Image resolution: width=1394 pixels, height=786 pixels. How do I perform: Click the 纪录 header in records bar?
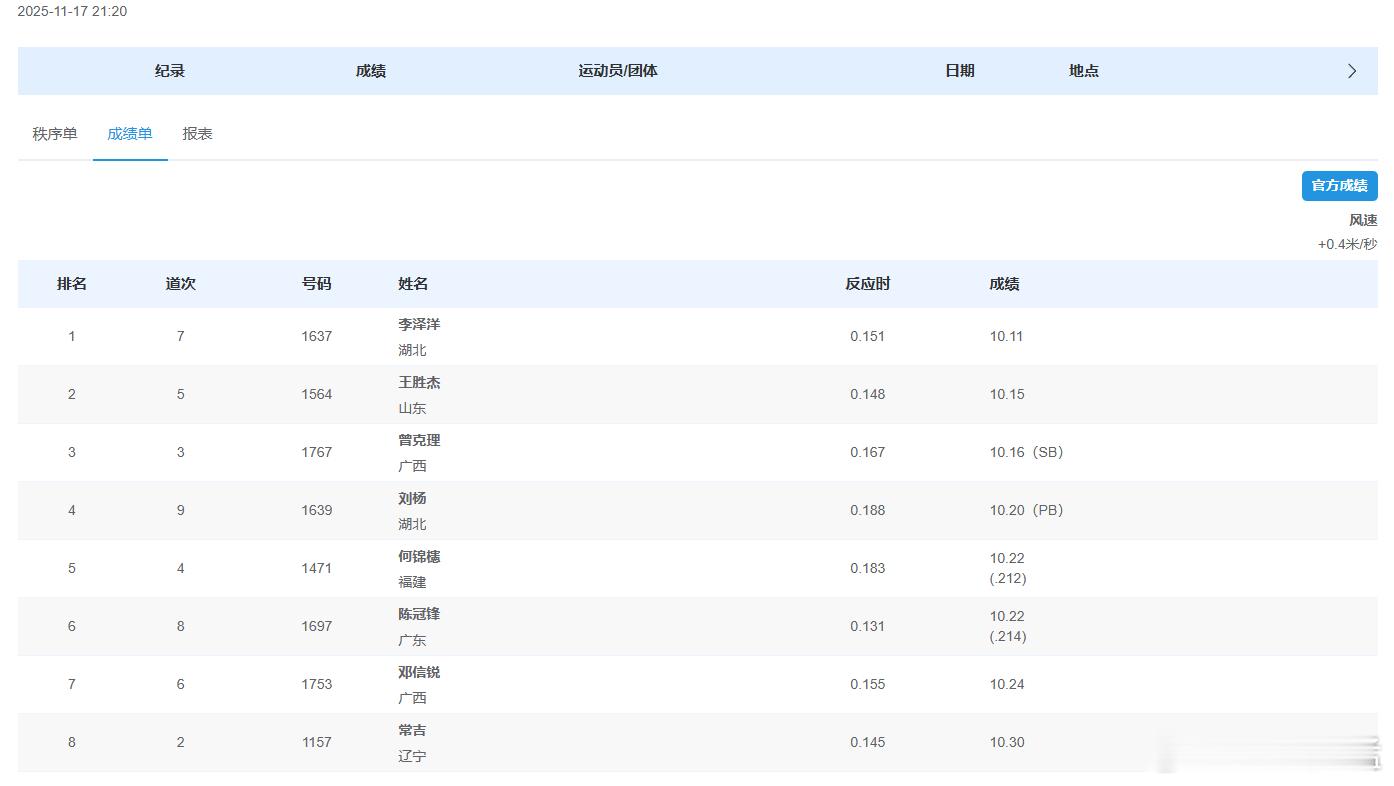(x=170, y=71)
